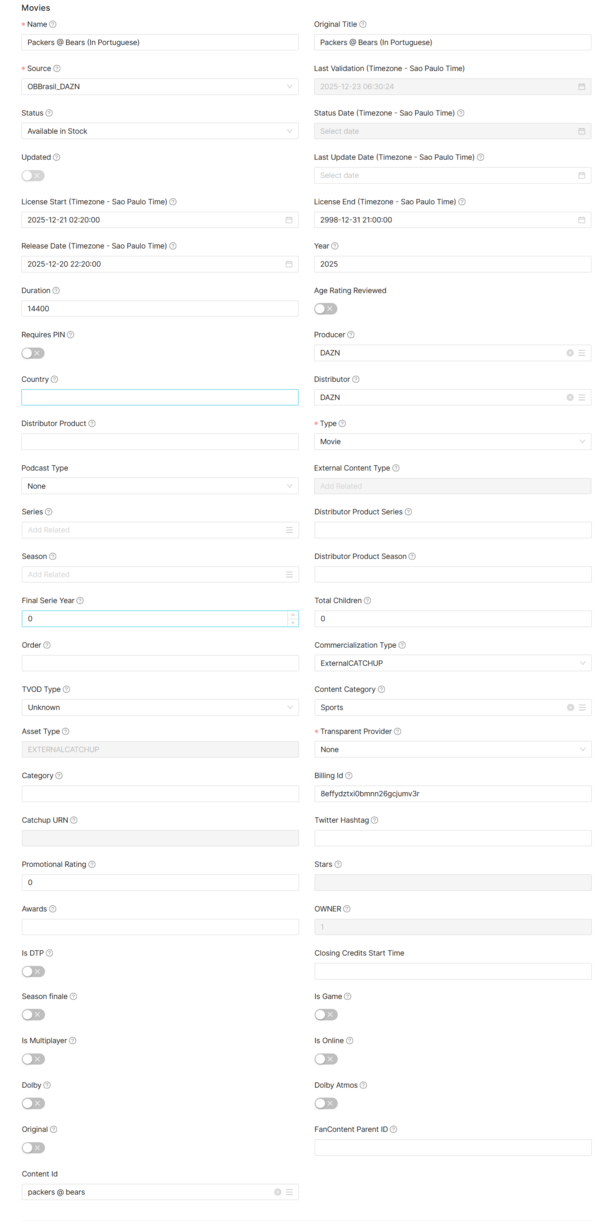Screen dimensions: 600x1226
Task: Clear the Producer DAZN value
Action: coord(570,353)
